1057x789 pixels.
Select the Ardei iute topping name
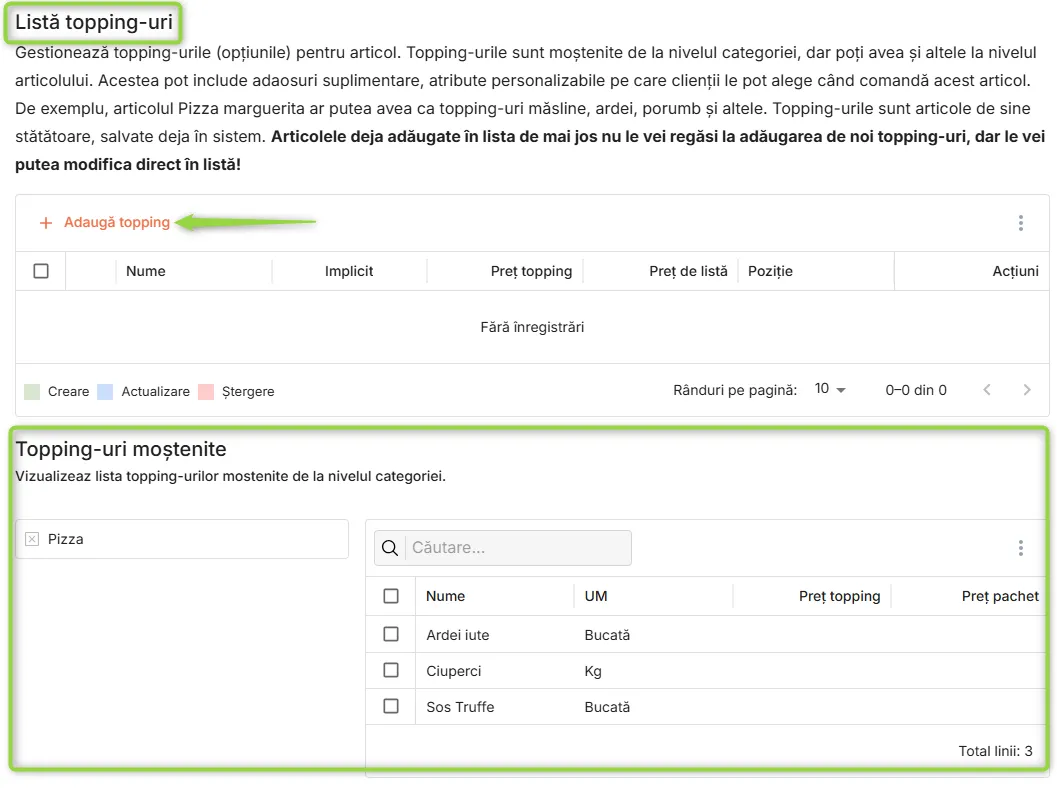click(x=458, y=635)
